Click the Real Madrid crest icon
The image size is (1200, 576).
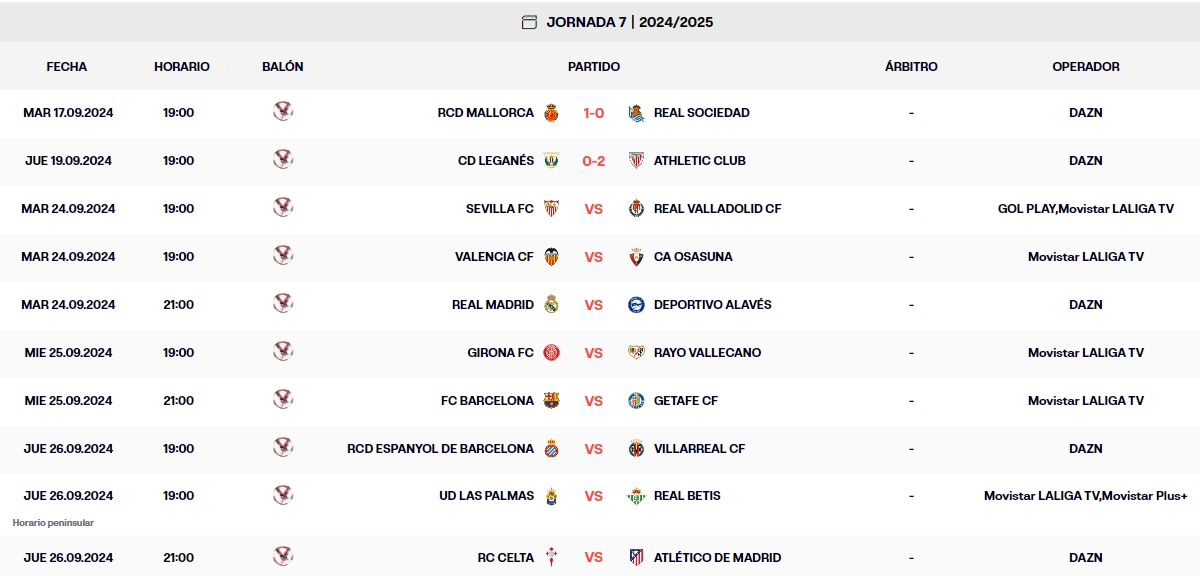pyautogui.click(x=551, y=305)
